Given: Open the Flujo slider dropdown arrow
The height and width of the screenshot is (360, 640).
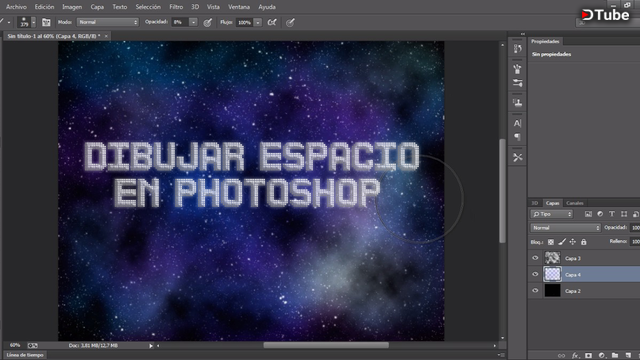Looking at the screenshot, I should tap(258, 22).
